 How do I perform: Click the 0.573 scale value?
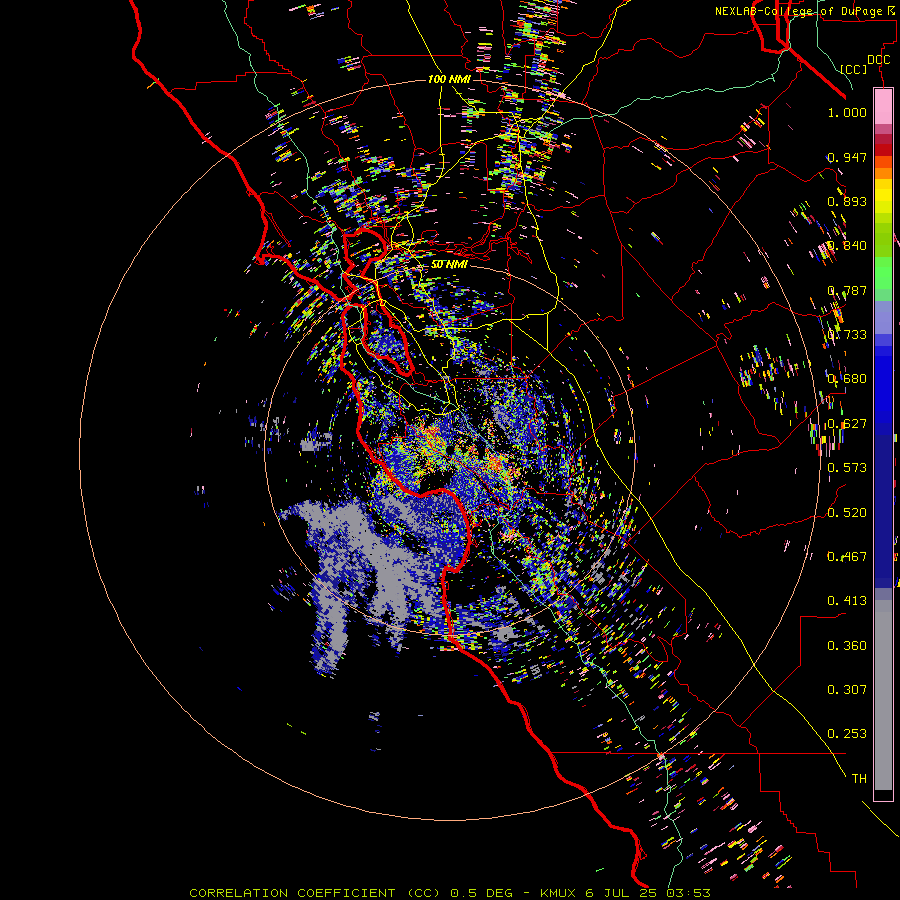click(847, 468)
